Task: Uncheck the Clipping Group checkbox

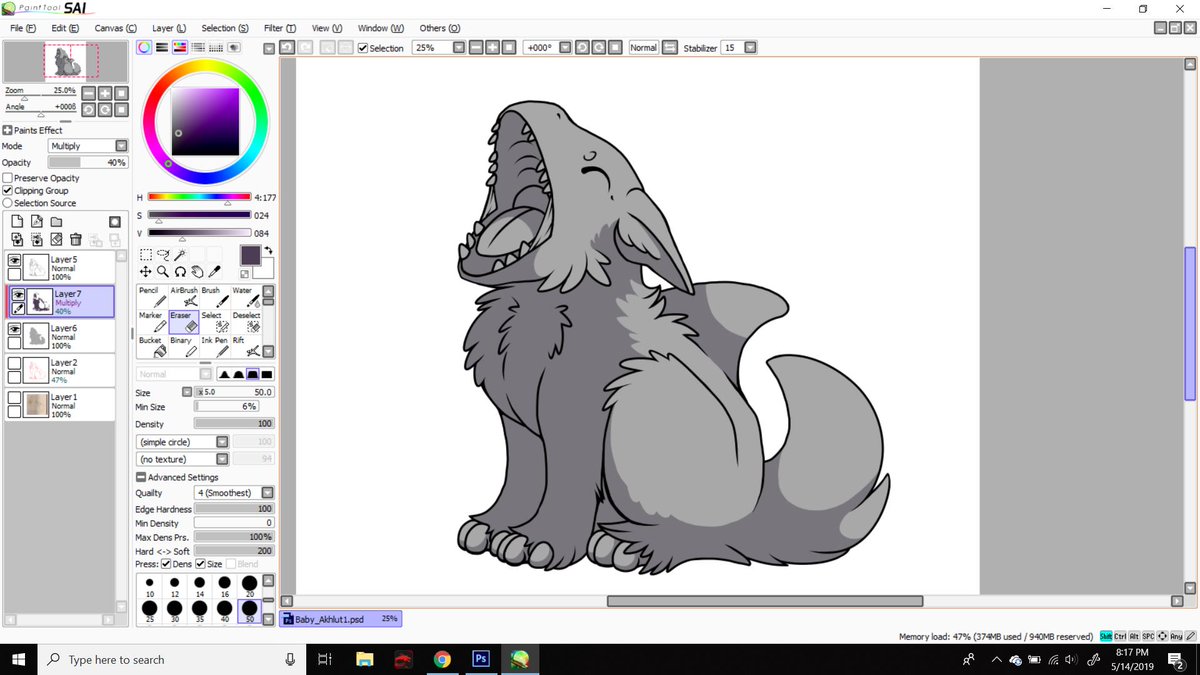Action: click(8, 190)
